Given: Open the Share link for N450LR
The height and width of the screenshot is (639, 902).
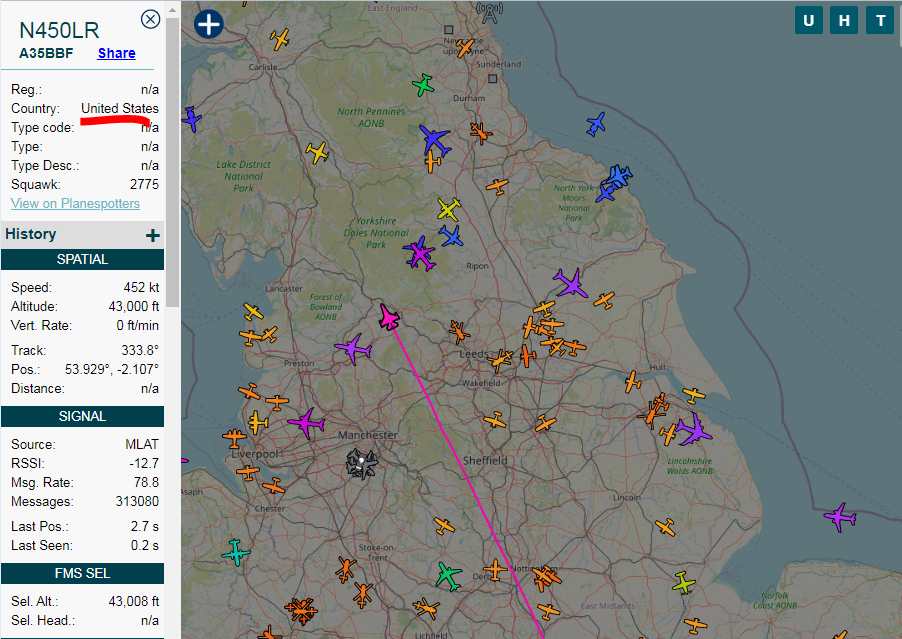Looking at the screenshot, I should point(117,53).
